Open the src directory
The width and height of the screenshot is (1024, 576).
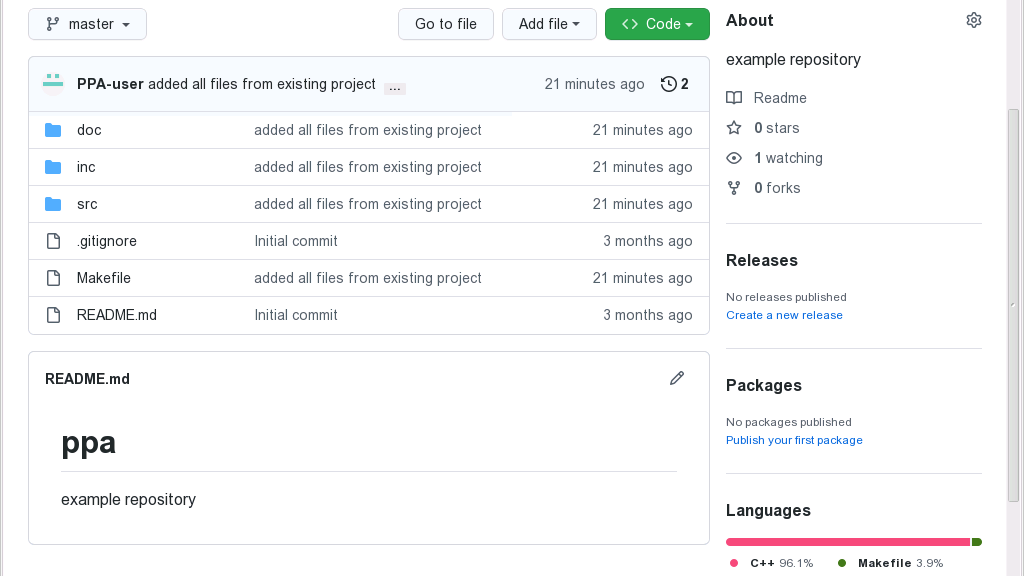coord(87,204)
